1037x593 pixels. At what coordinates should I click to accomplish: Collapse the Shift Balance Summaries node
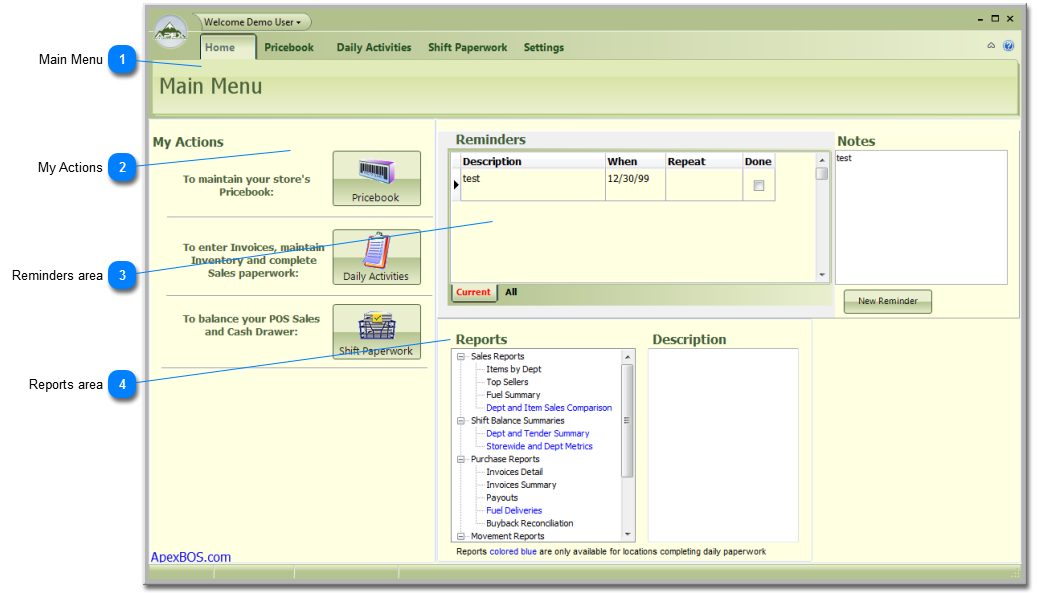click(x=461, y=421)
